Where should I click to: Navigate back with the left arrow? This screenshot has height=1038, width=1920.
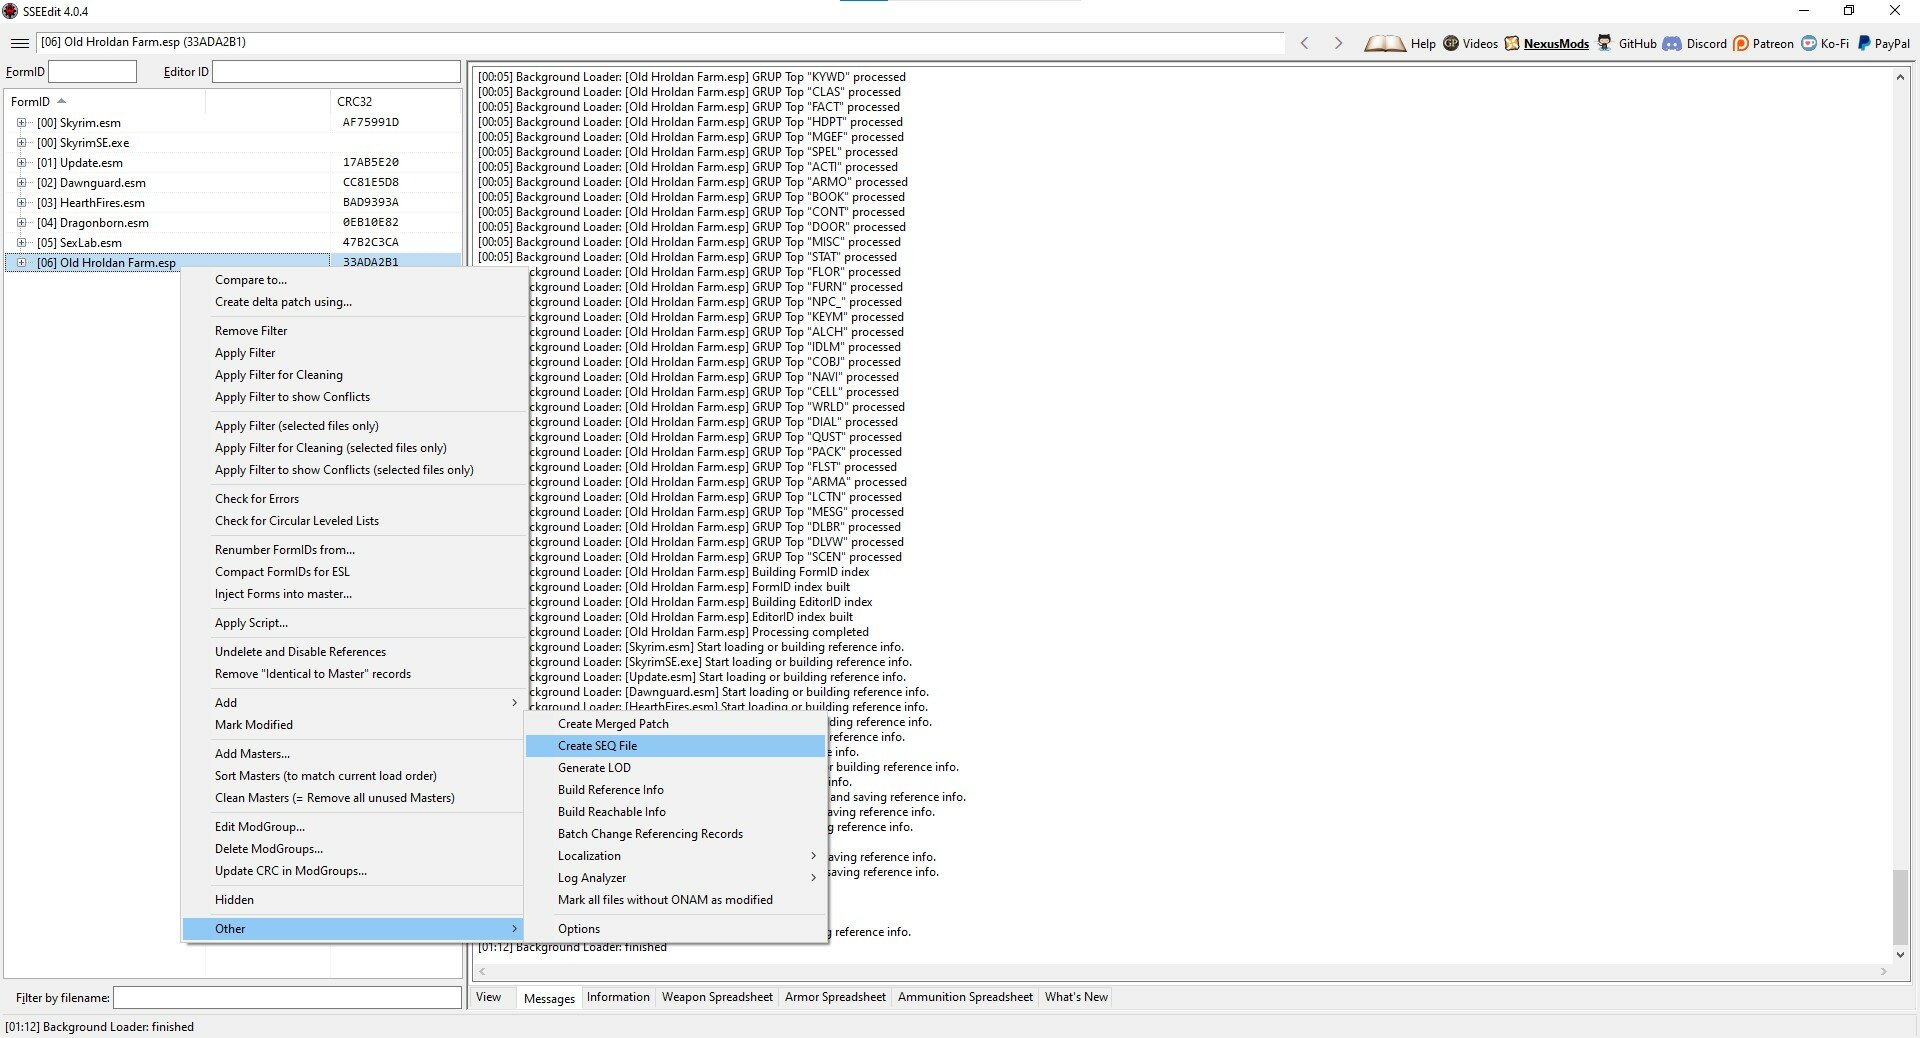click(x=1304, y=43)
